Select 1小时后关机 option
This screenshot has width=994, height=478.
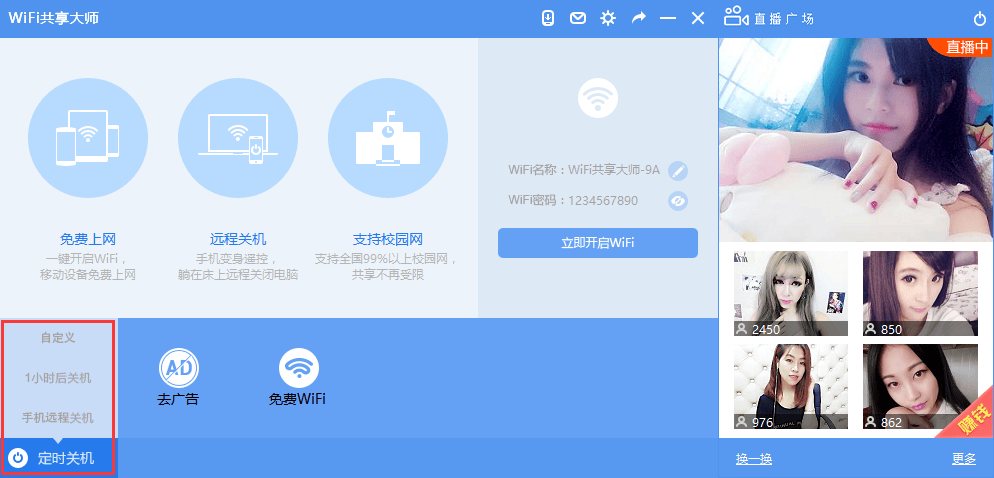tap(58, 378)
